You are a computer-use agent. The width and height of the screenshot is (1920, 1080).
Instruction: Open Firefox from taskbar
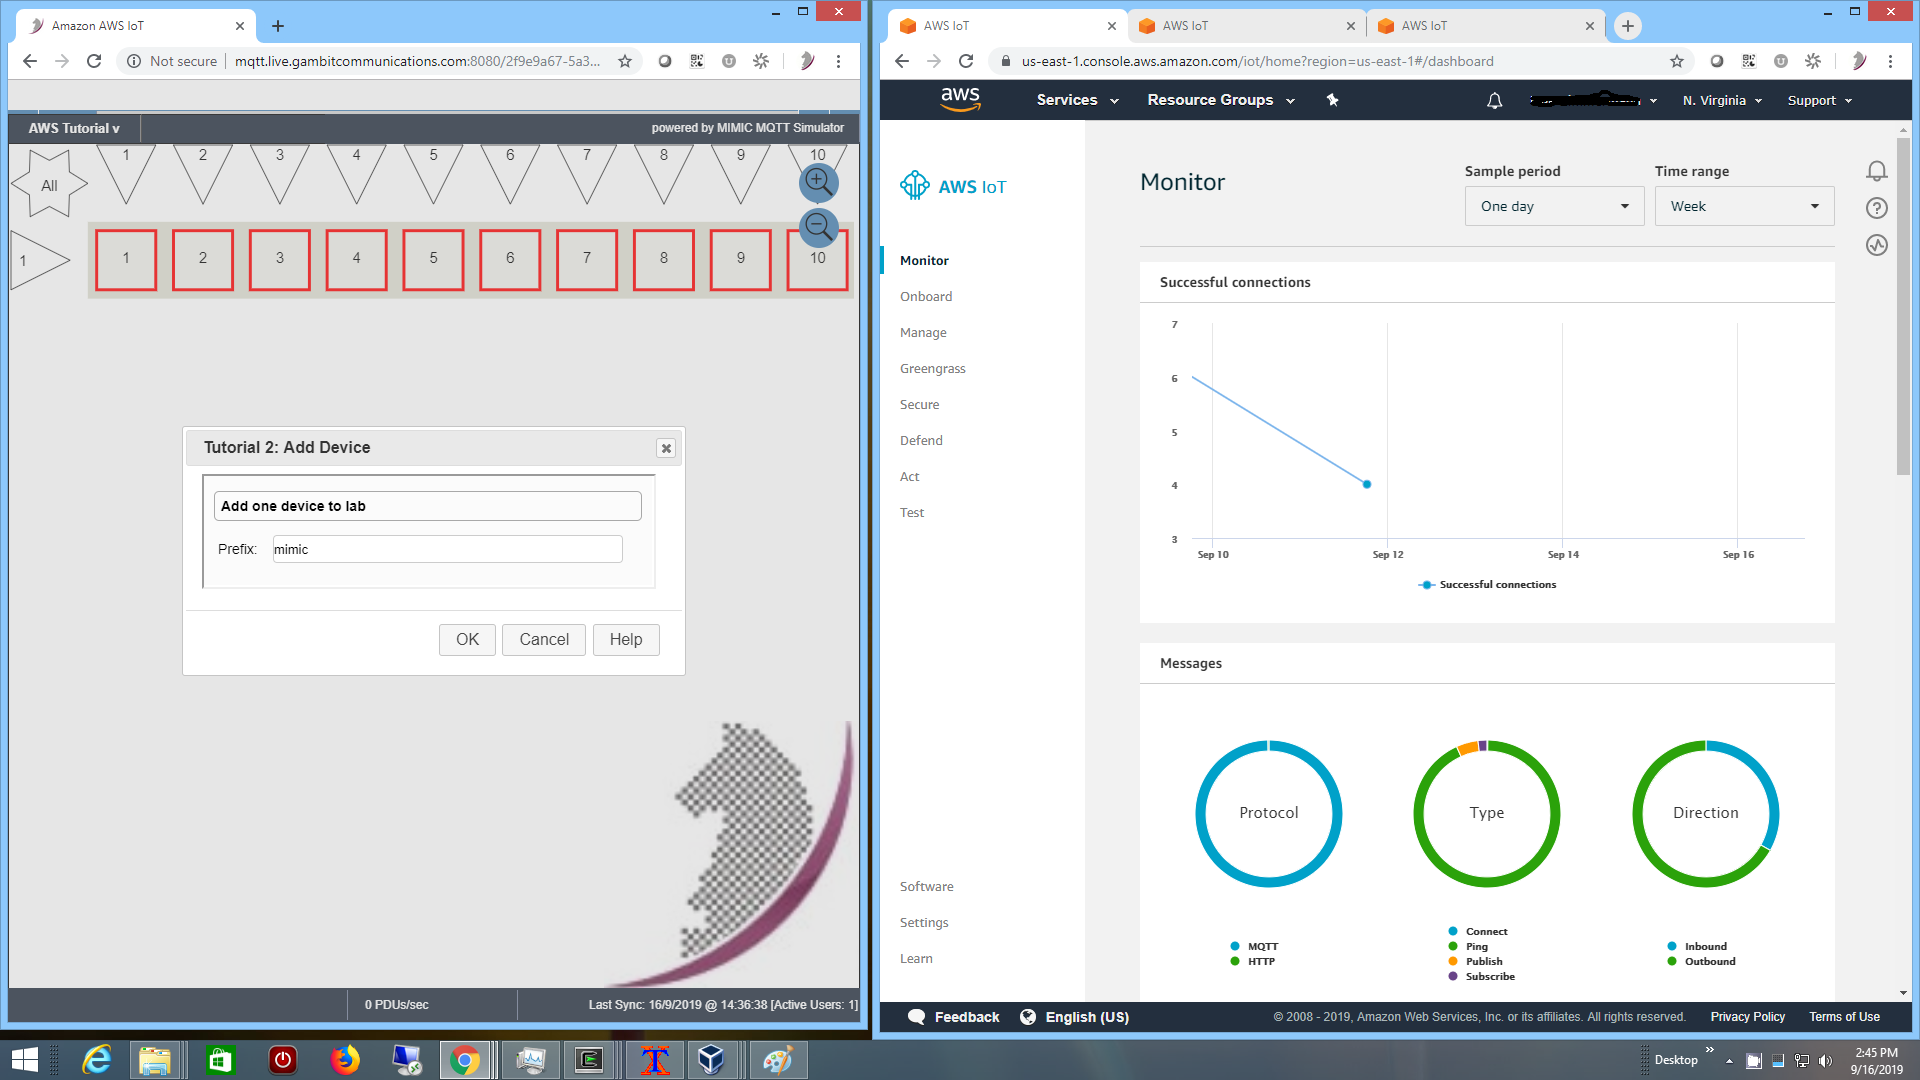click(345, 1060)
